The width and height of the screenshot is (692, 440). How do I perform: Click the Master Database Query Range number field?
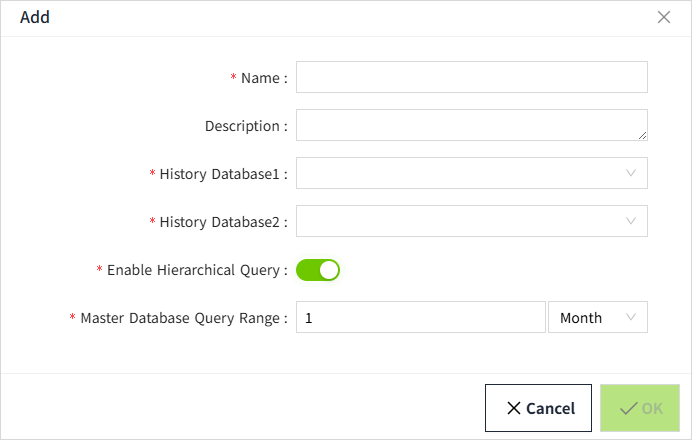coord(420,318)
